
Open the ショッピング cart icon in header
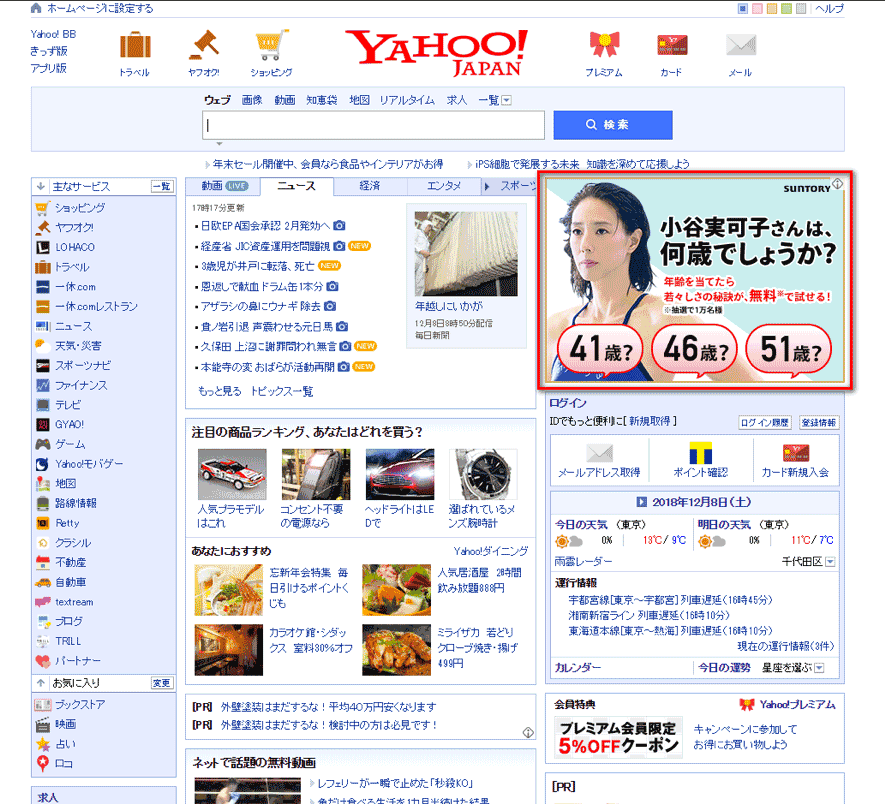[271, 46]
